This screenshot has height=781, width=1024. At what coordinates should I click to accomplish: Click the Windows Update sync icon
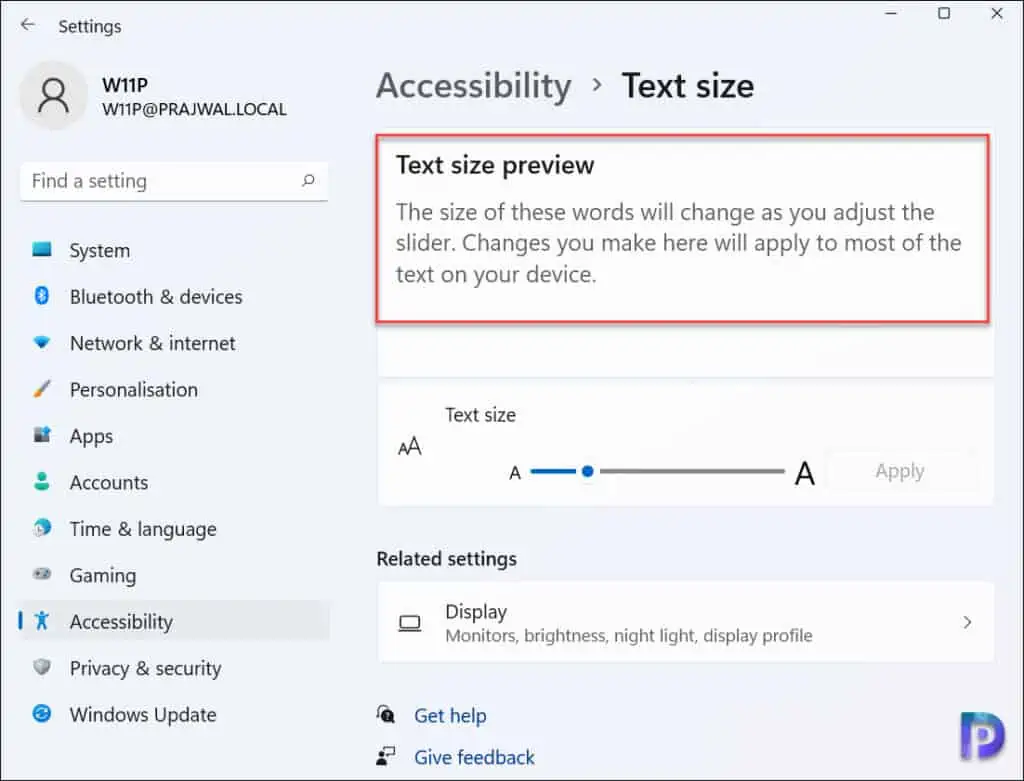[42, 714]
